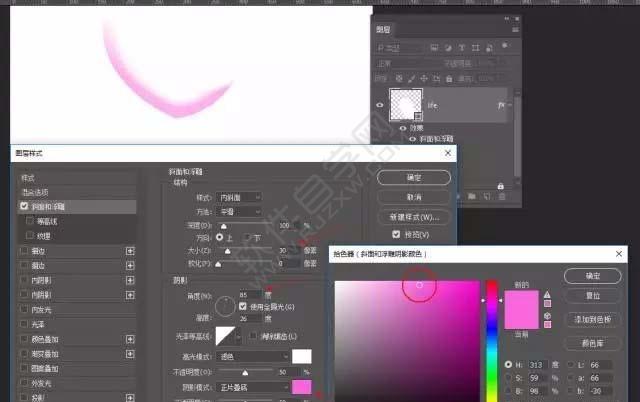
Task: Click 添加到色板 button
Action: tap(592, 320)
